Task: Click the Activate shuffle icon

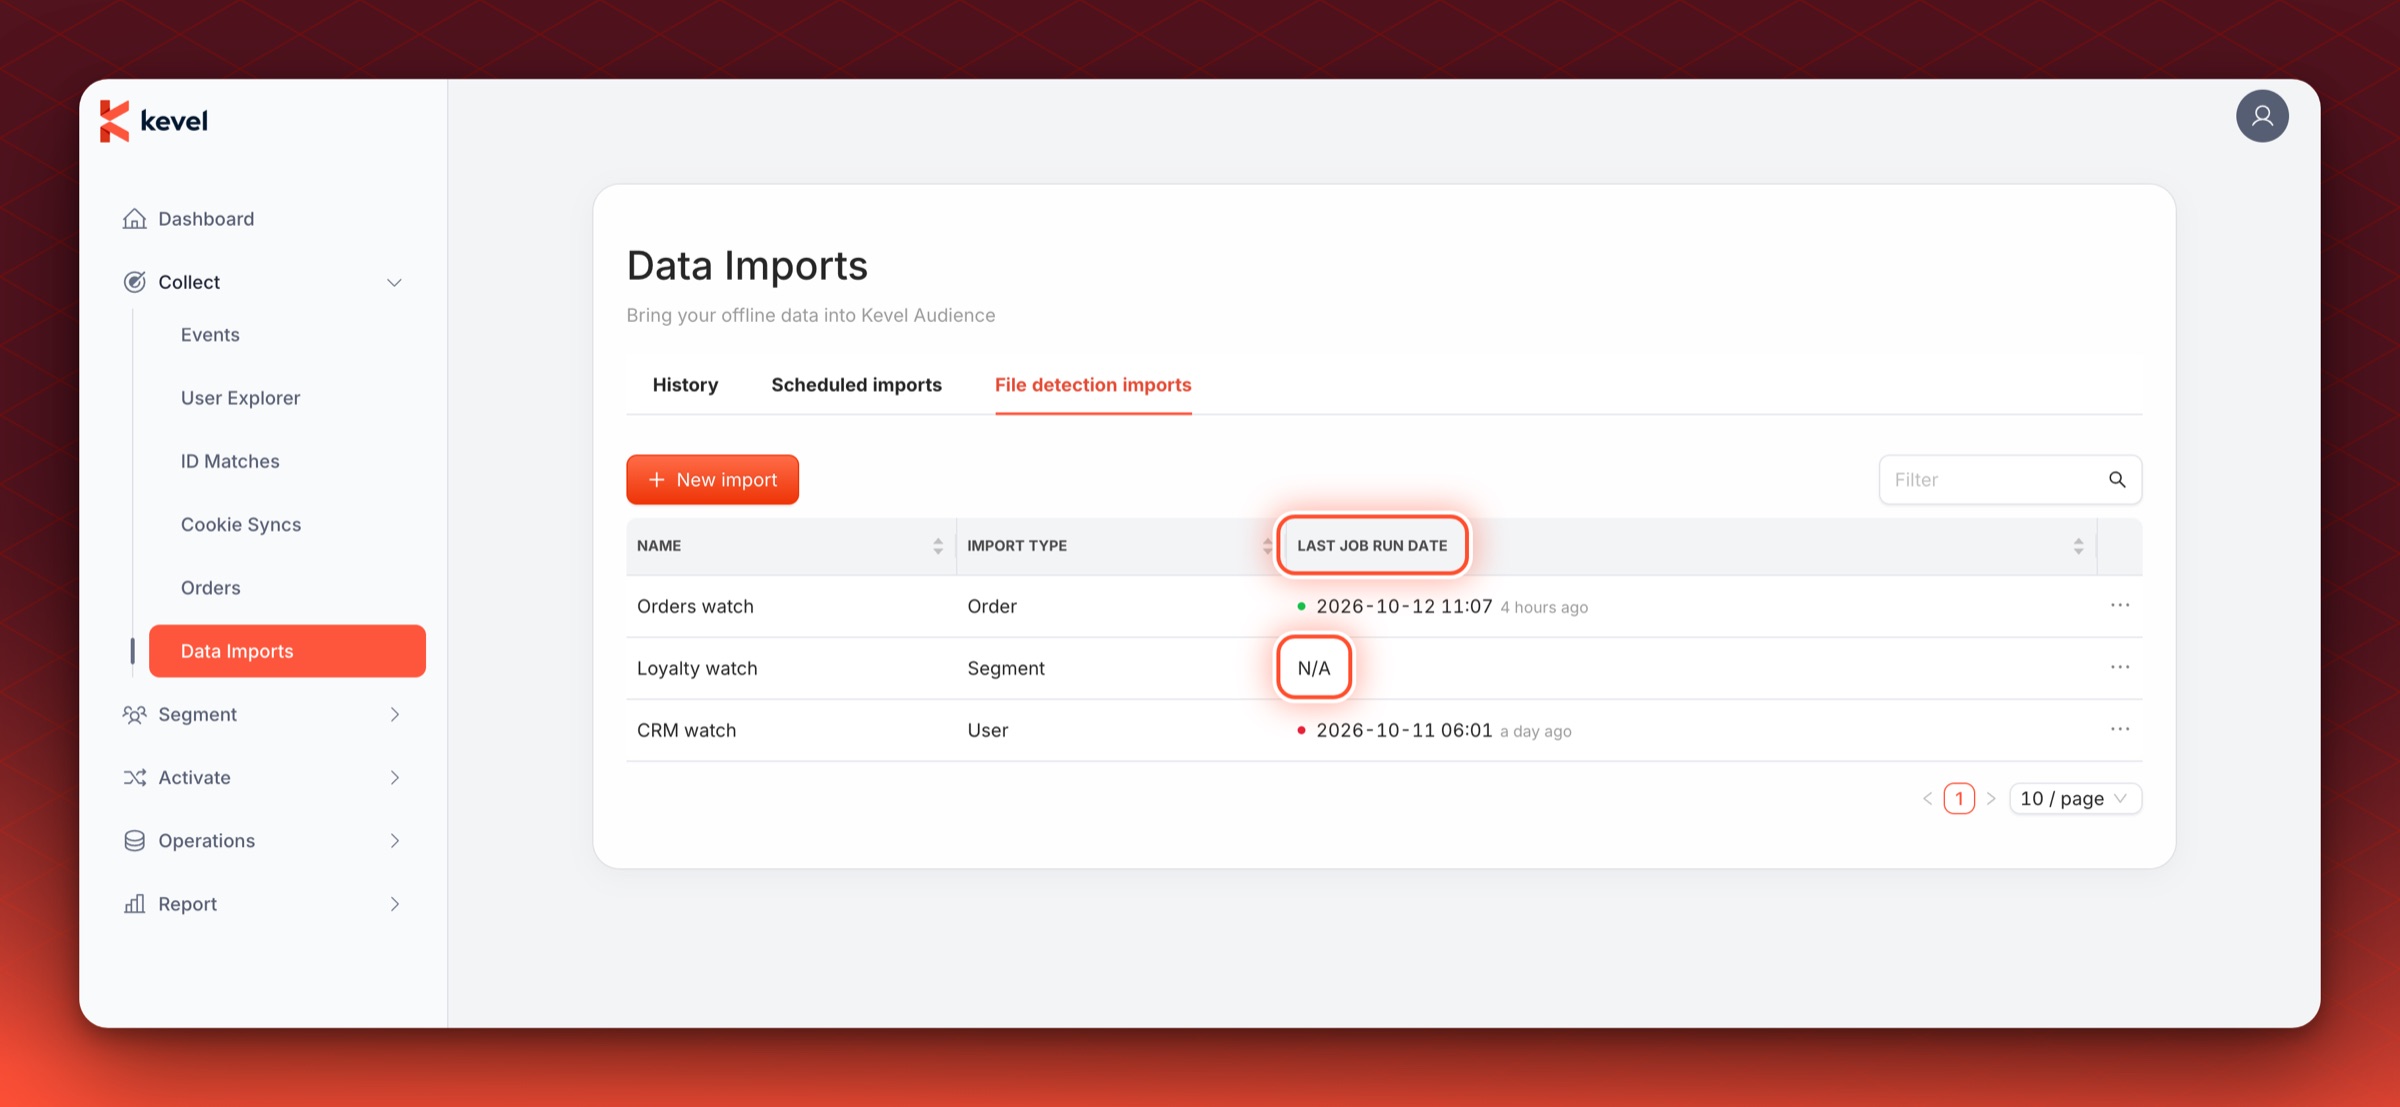Action: (134, 777)
